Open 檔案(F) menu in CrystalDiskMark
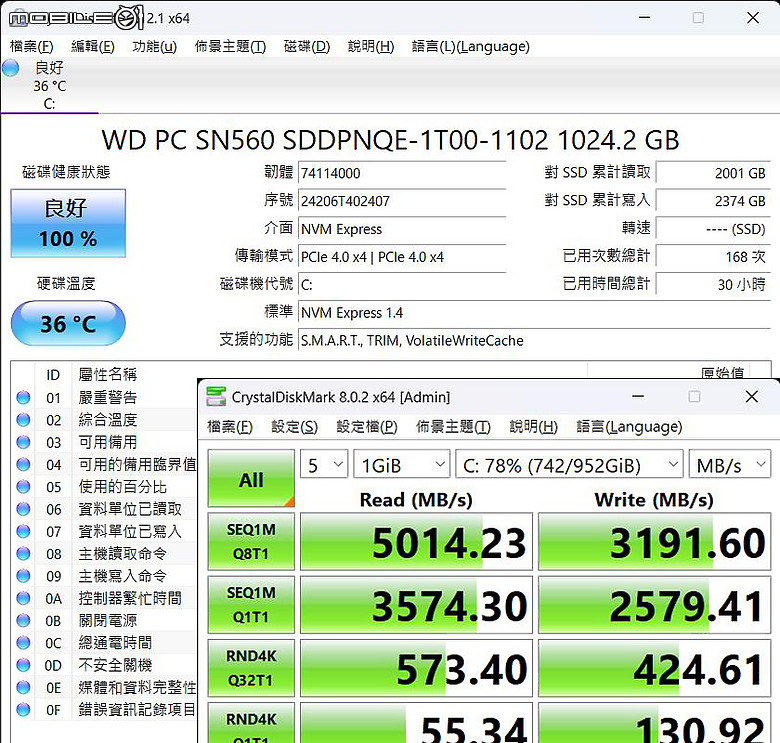The width and height of the screenshot is (780, 743). (229, 427)
